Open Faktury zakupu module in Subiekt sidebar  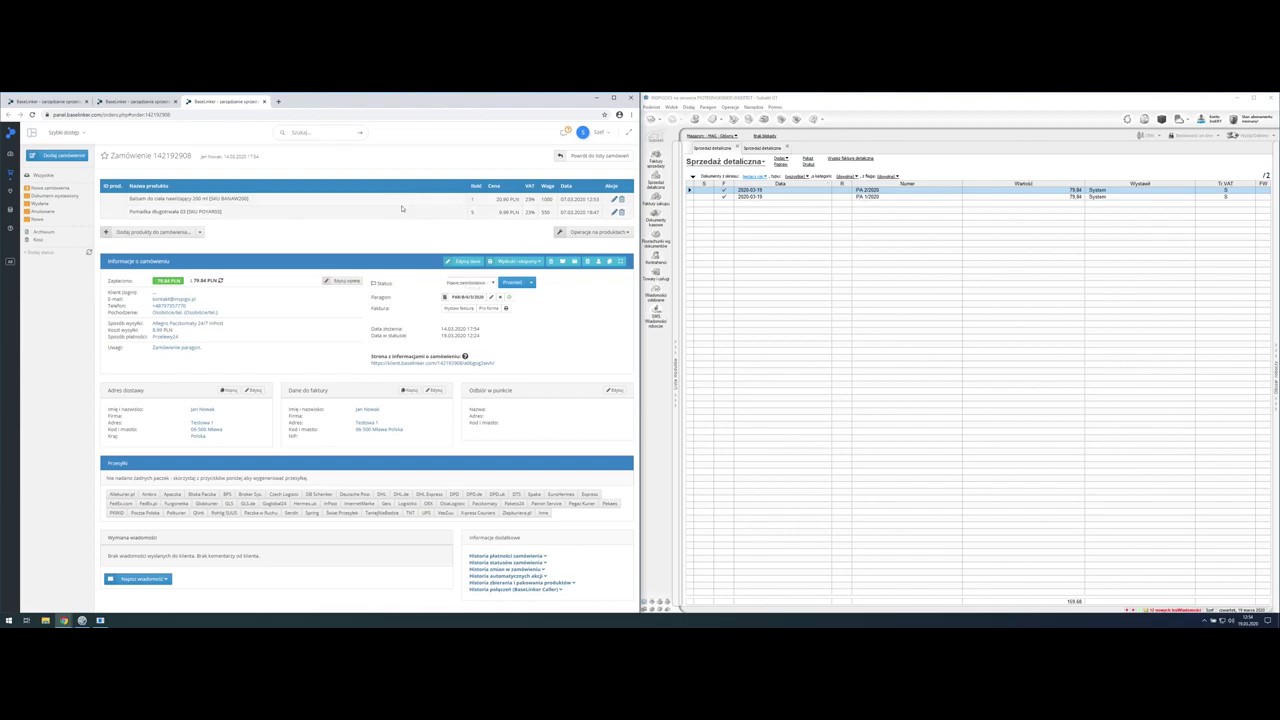pyautogui.click(x=656, y=198)
